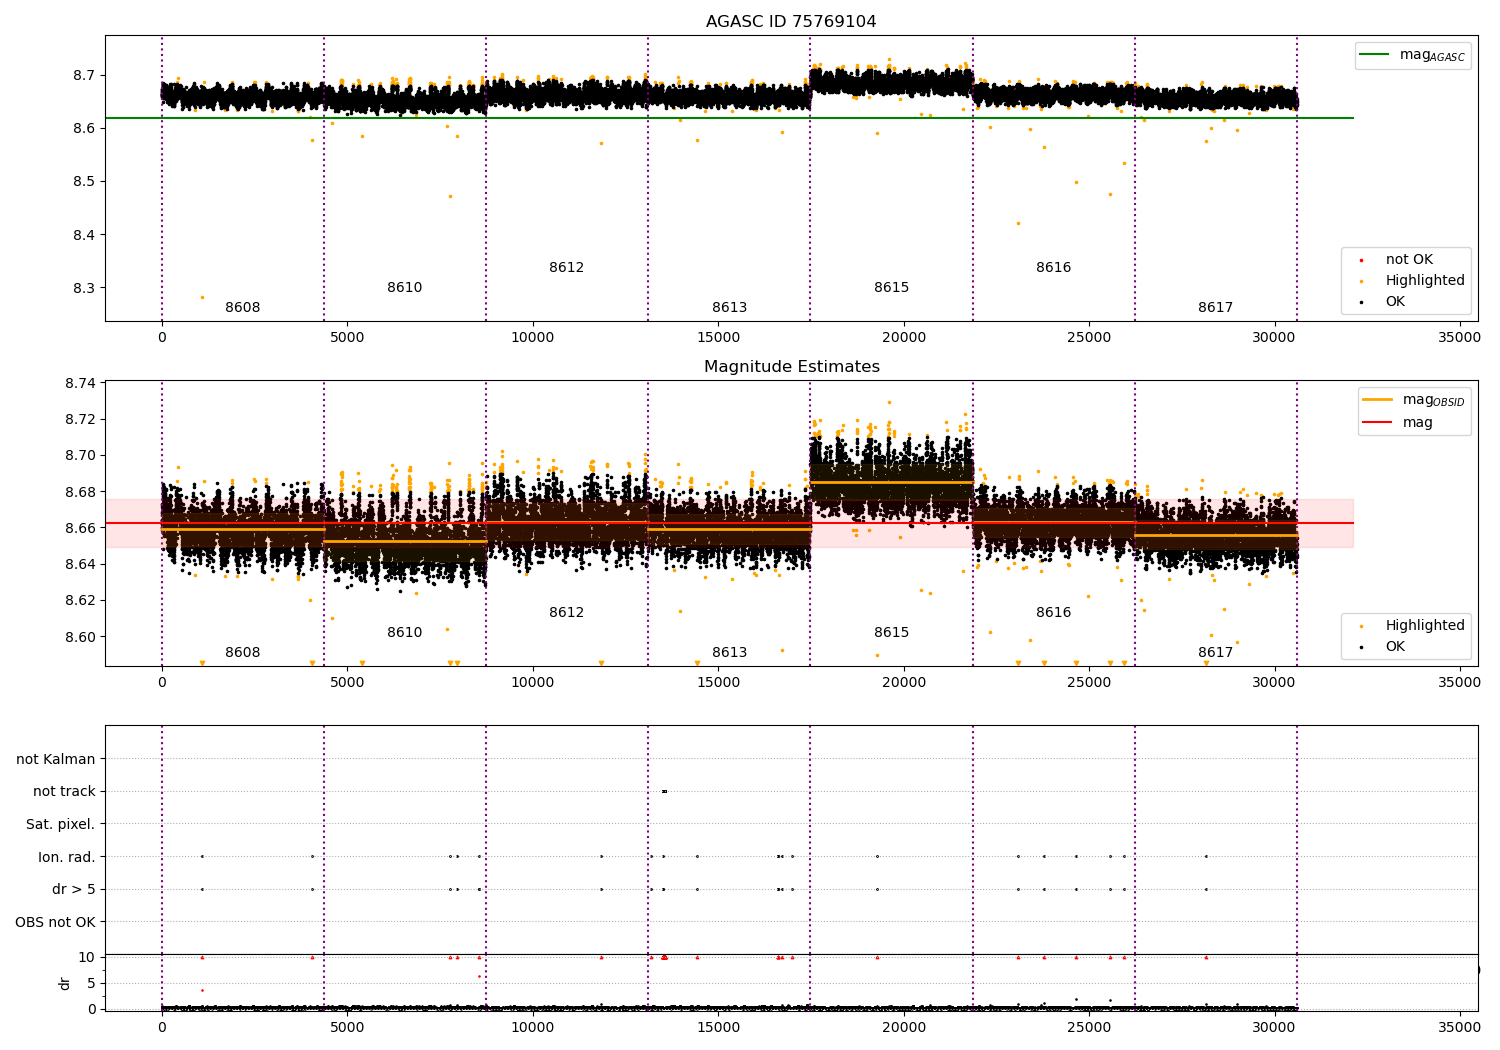The width and height of the screenshot is (1500, 1050).
Task: Click the 8.74 y-axis tick in middle plot
Action: (x=81, y=384)
